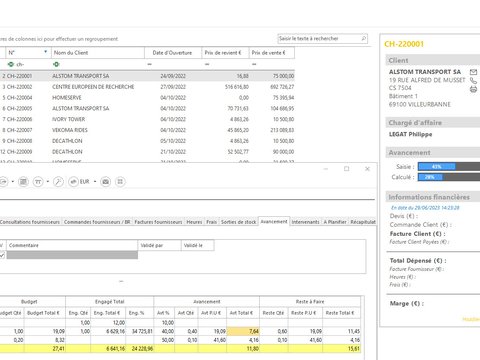Select the Heures tab

194,222
